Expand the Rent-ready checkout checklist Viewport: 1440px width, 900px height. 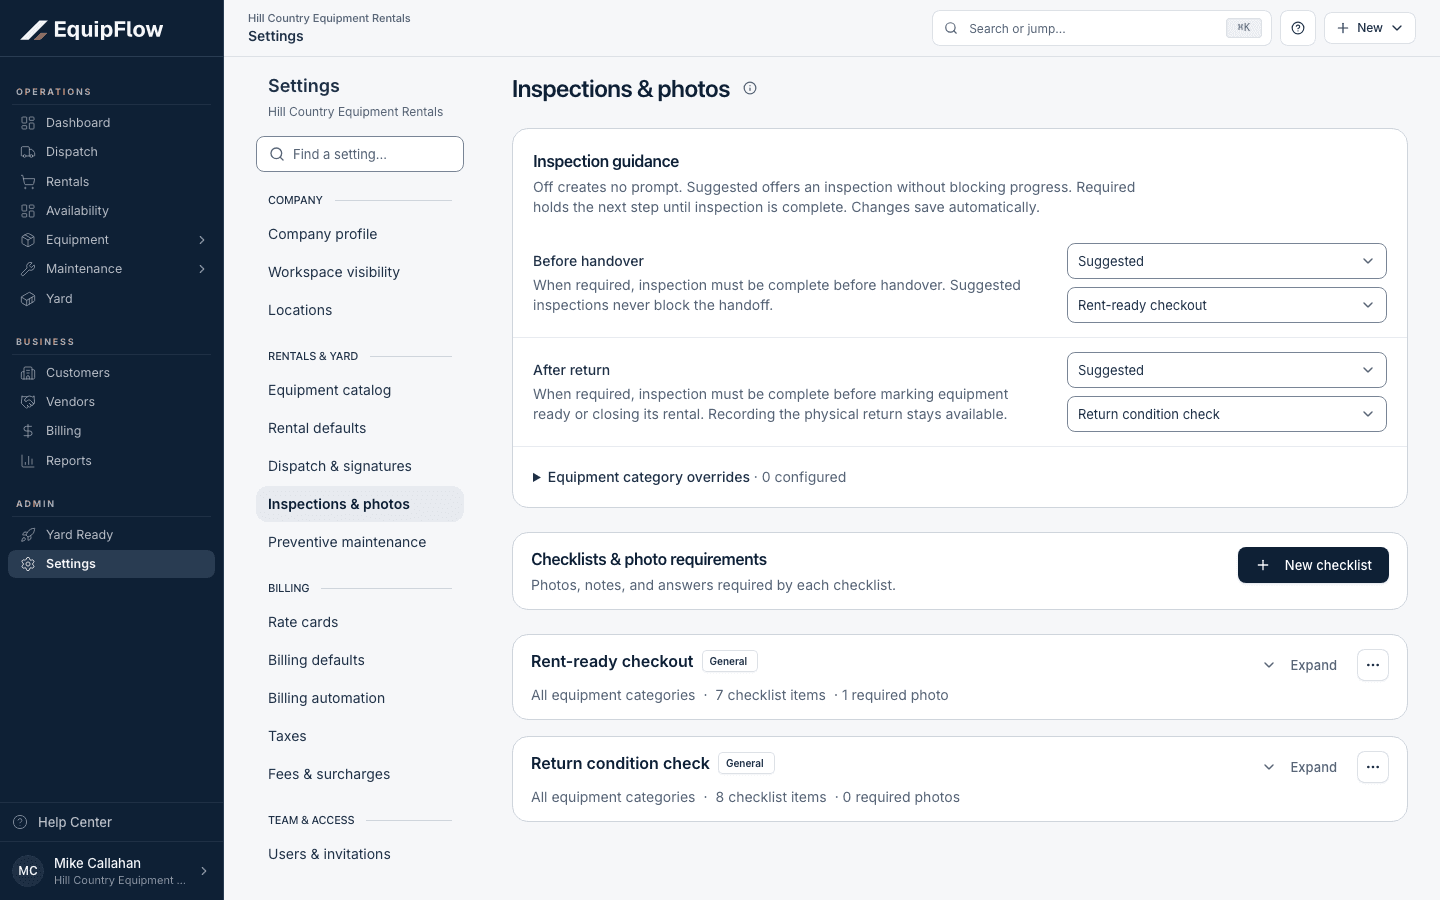[x=1300, y=665]
